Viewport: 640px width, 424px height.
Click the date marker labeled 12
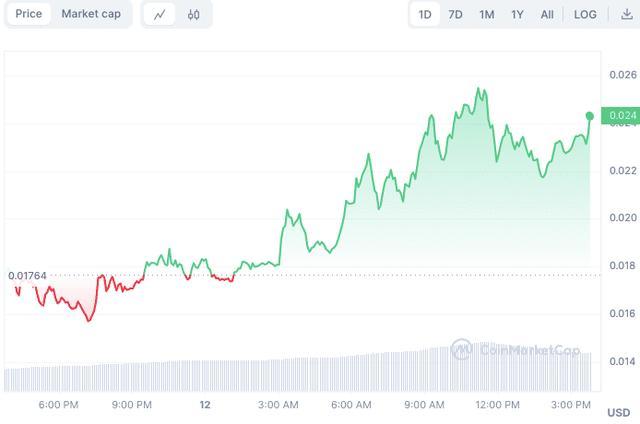pyautogui.click(x=205, y=405)
